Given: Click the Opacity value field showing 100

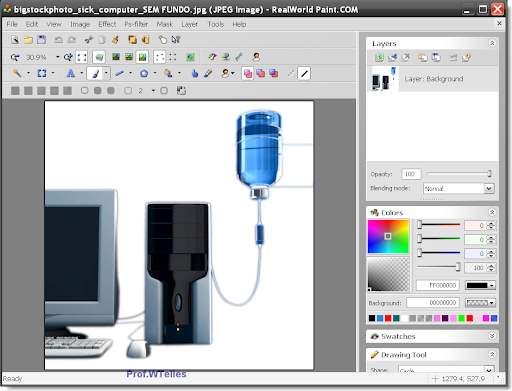Looking at the screenshot, I should click(x=411, y=174).
